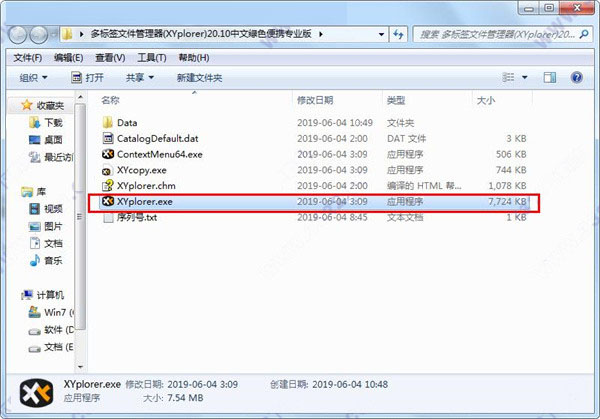This screenshot has width=600, height=419.
Task: Expand the 组织 dropdown
Action: coord(33,78)
